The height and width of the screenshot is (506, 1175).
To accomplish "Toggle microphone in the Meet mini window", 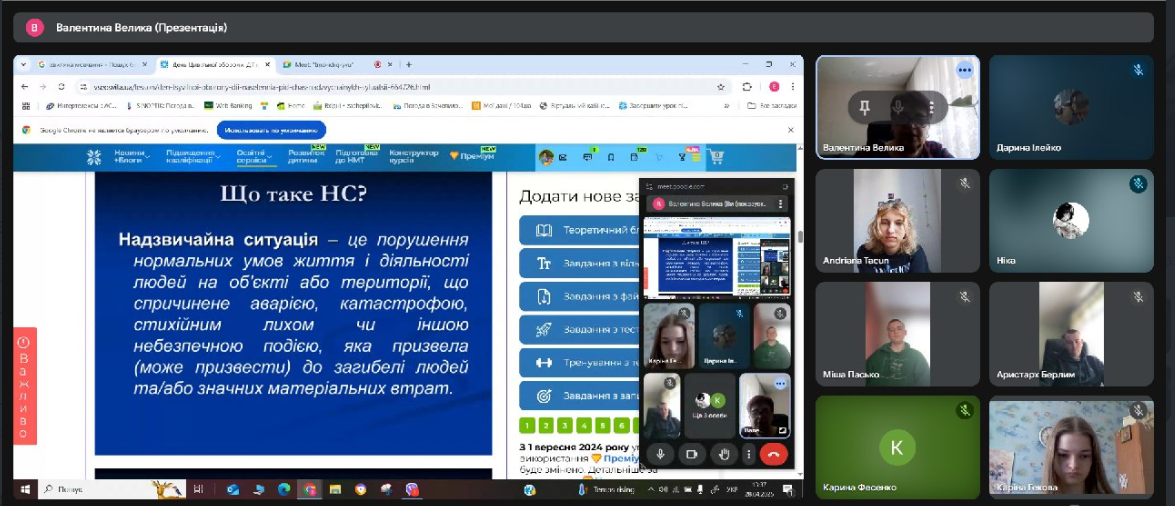I will (660, 454).
